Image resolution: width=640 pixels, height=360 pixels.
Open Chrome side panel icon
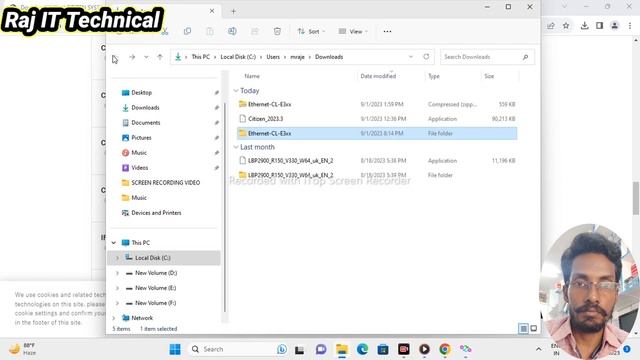tap(600, 26)
